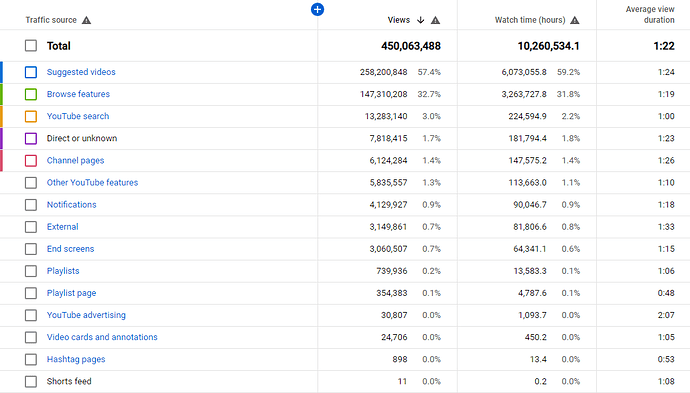Open the YouTube search traffic link
The height and width of the screenshot is (393, 690).
(x=78, y=116)
